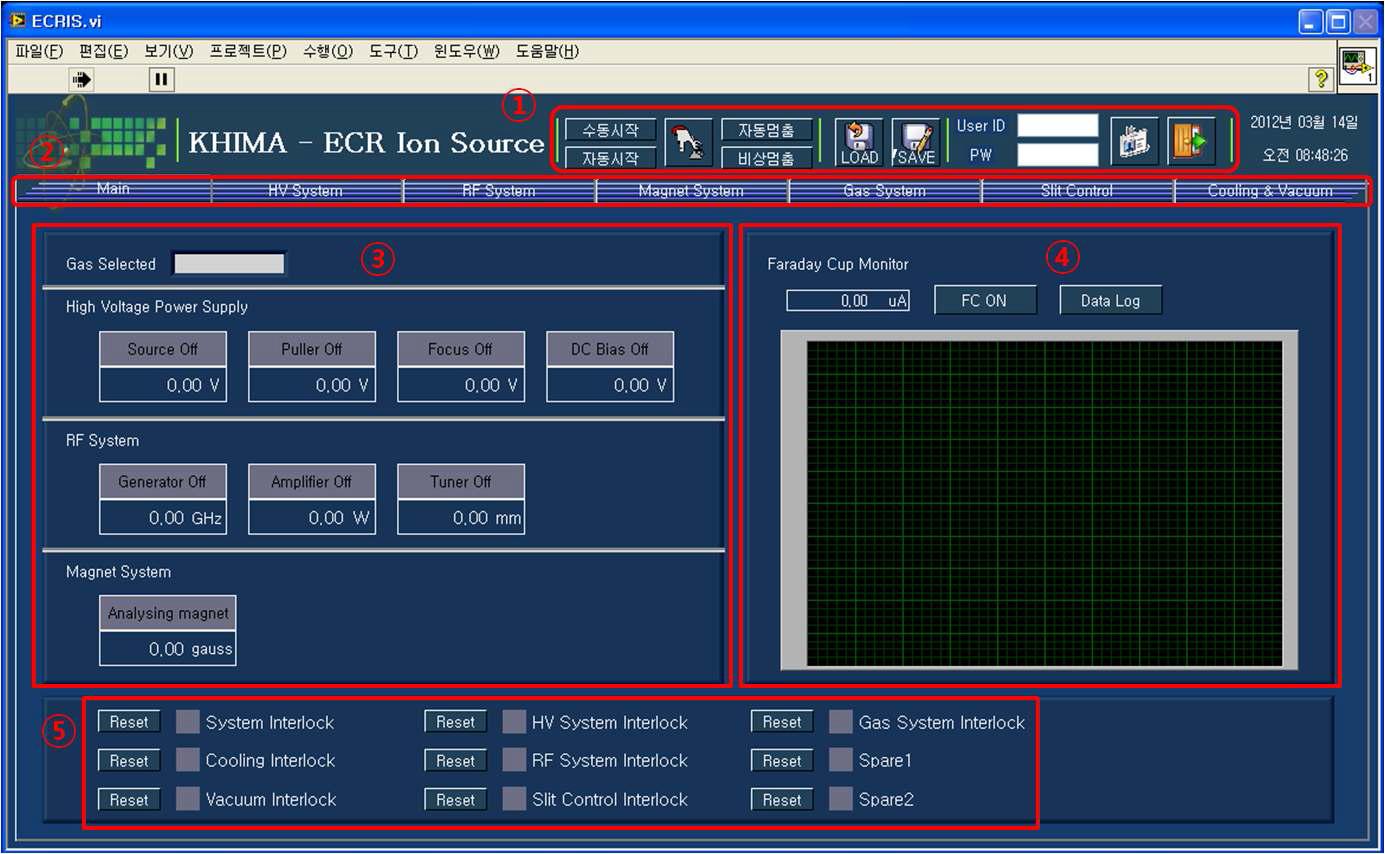Open the 파일(F) menu
Screen dimensions: 1385x854
pyautogui.click(x=39, y=51)
